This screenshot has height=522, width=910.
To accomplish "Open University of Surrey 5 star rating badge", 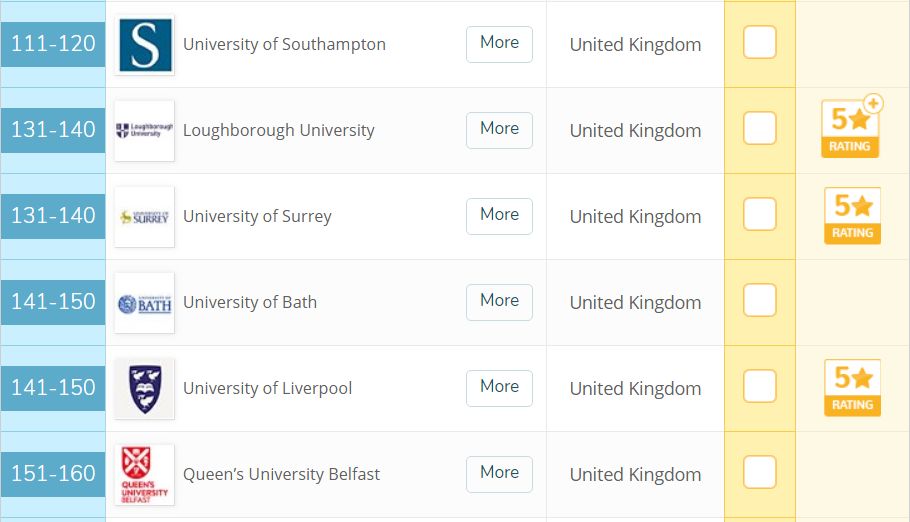I will 853,216.
